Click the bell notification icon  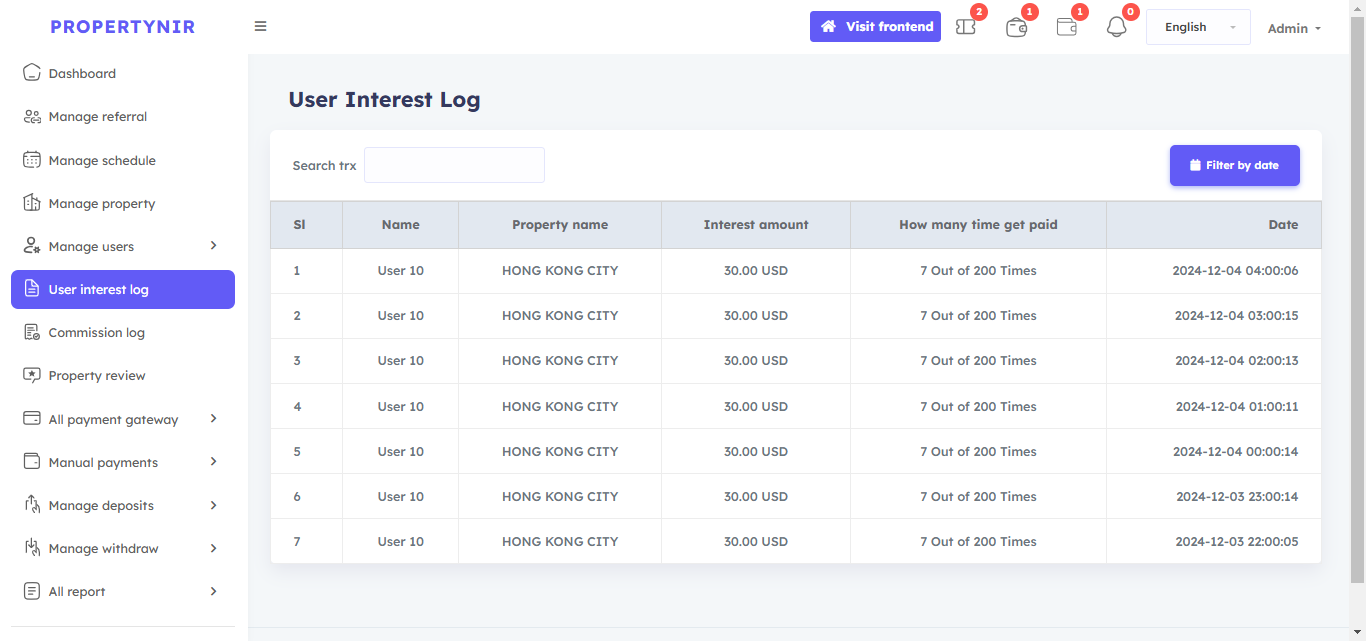tap(1116, 27)
